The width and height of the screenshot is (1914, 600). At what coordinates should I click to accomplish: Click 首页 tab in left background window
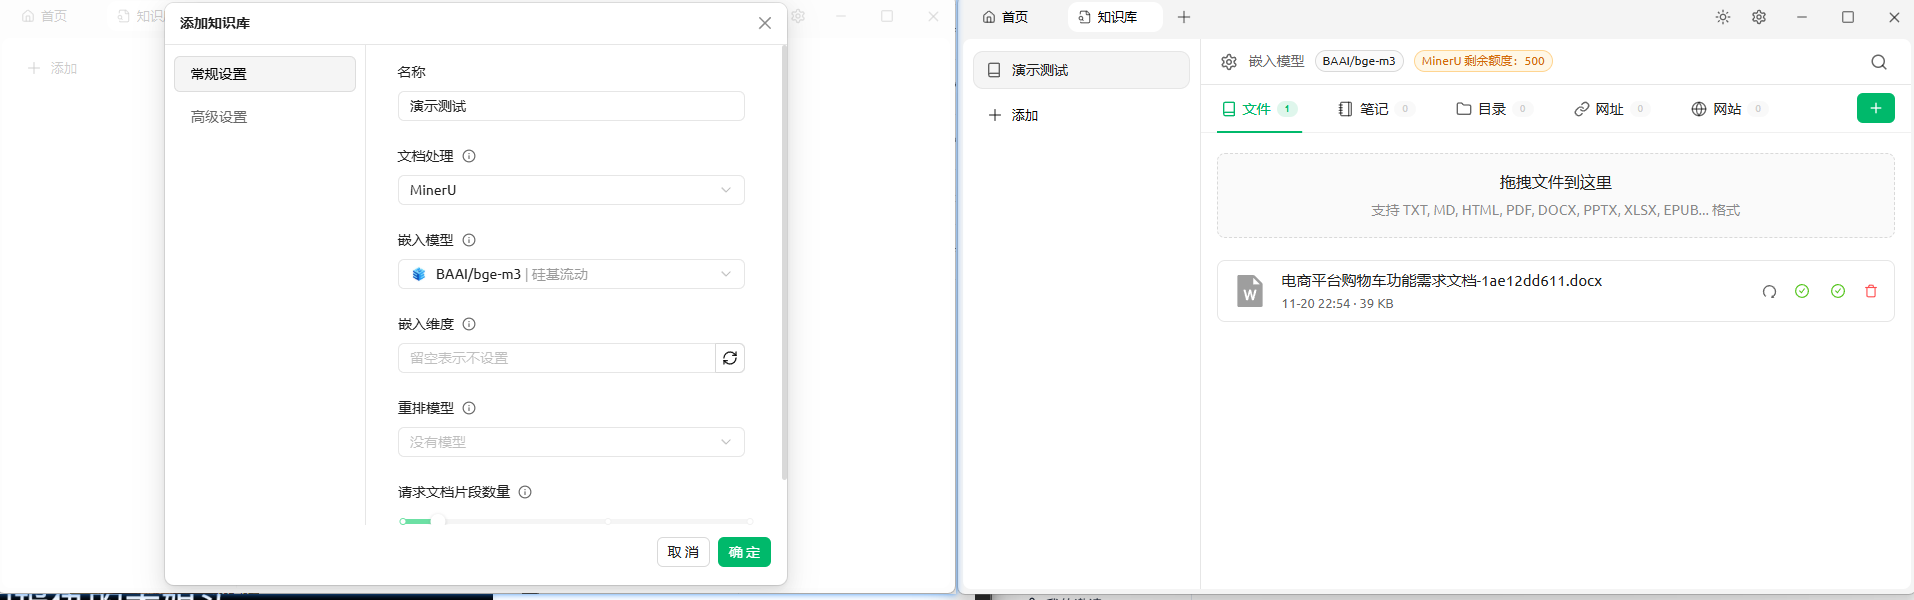[45, 16]
